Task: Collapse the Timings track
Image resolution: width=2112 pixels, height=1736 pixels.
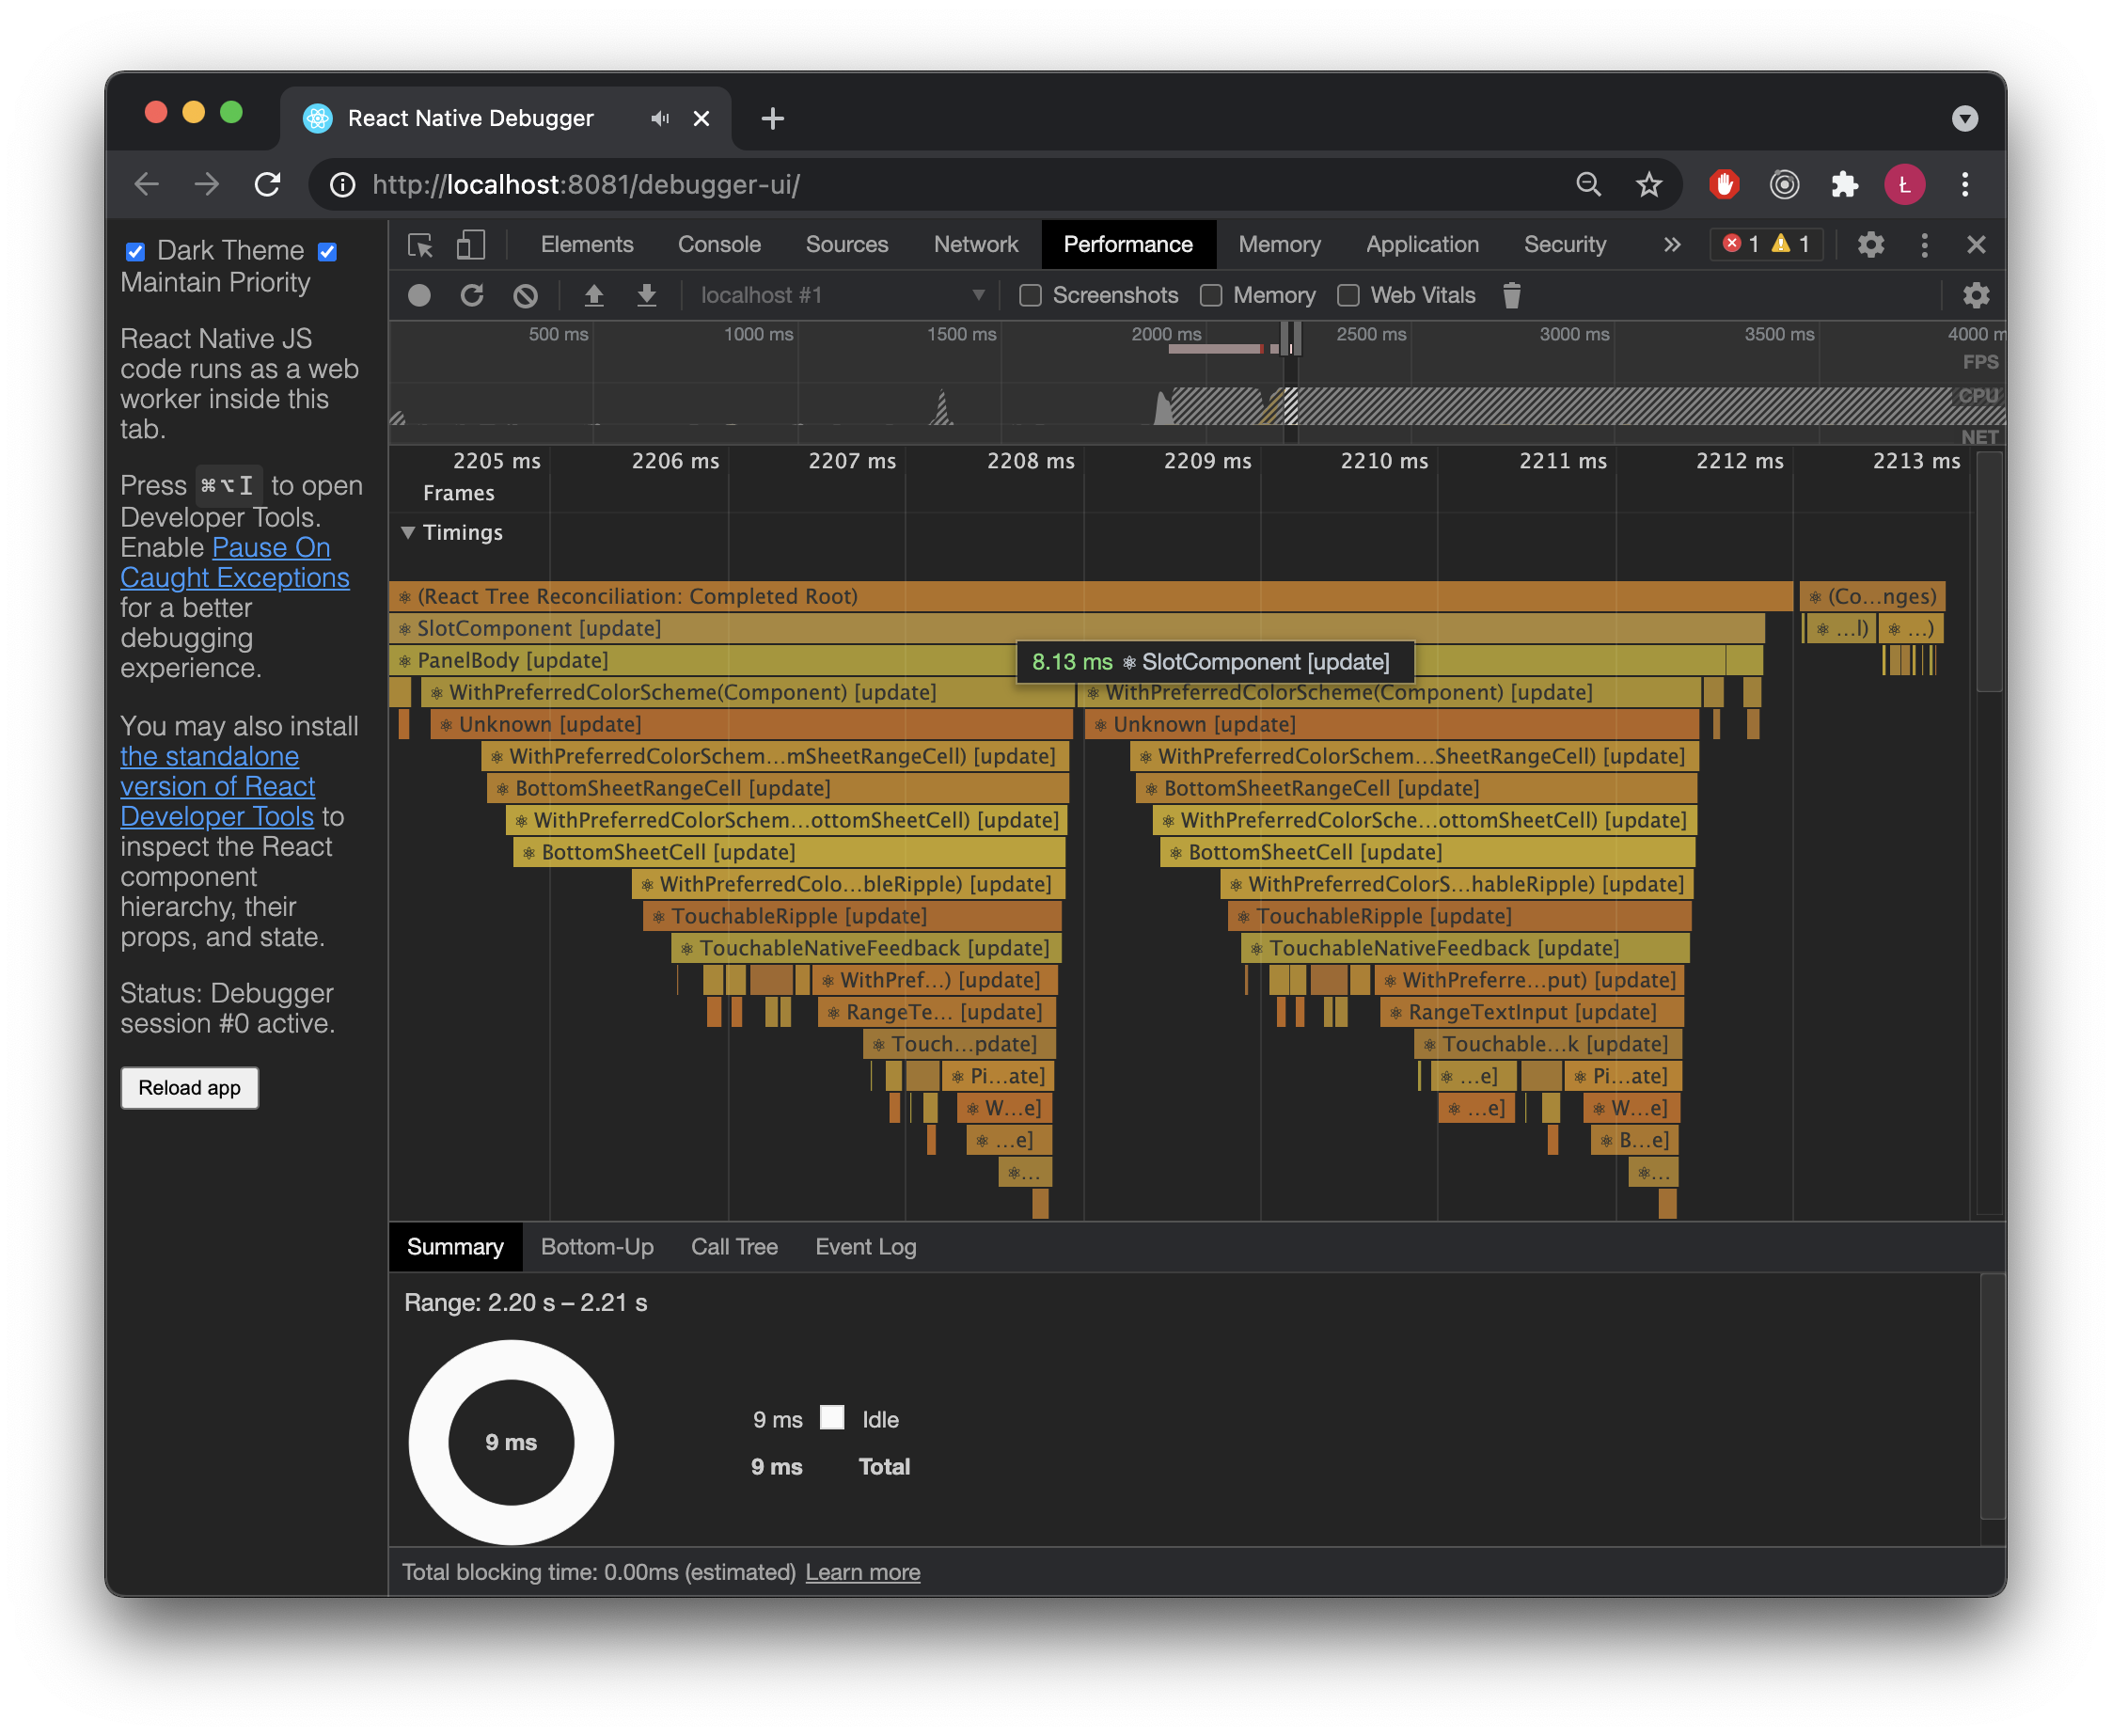Action: click(x=408, y=532)
